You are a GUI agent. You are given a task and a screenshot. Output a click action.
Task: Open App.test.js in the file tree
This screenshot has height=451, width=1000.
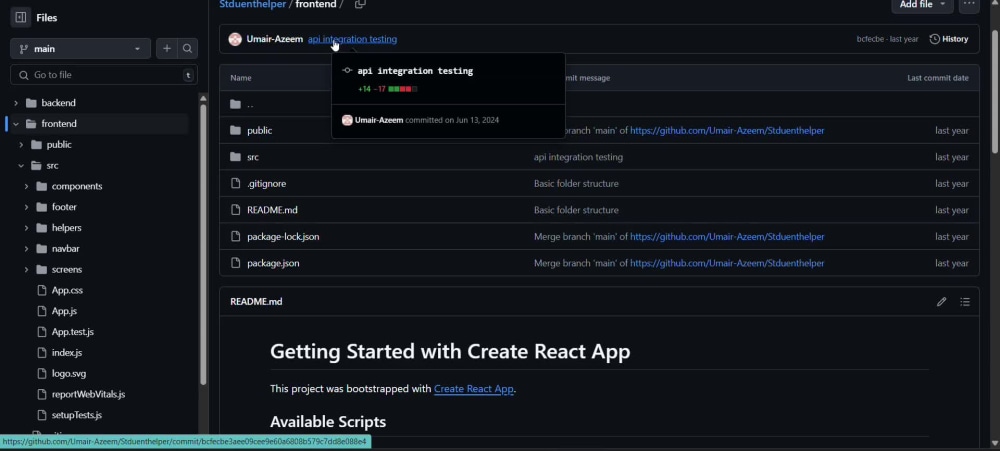[x=73, y=332]
